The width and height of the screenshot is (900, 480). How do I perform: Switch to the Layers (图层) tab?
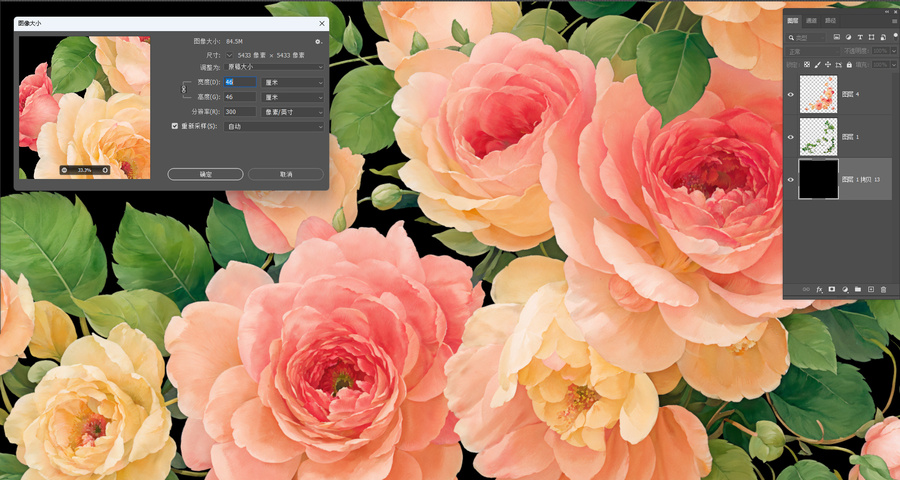point(793,21)
